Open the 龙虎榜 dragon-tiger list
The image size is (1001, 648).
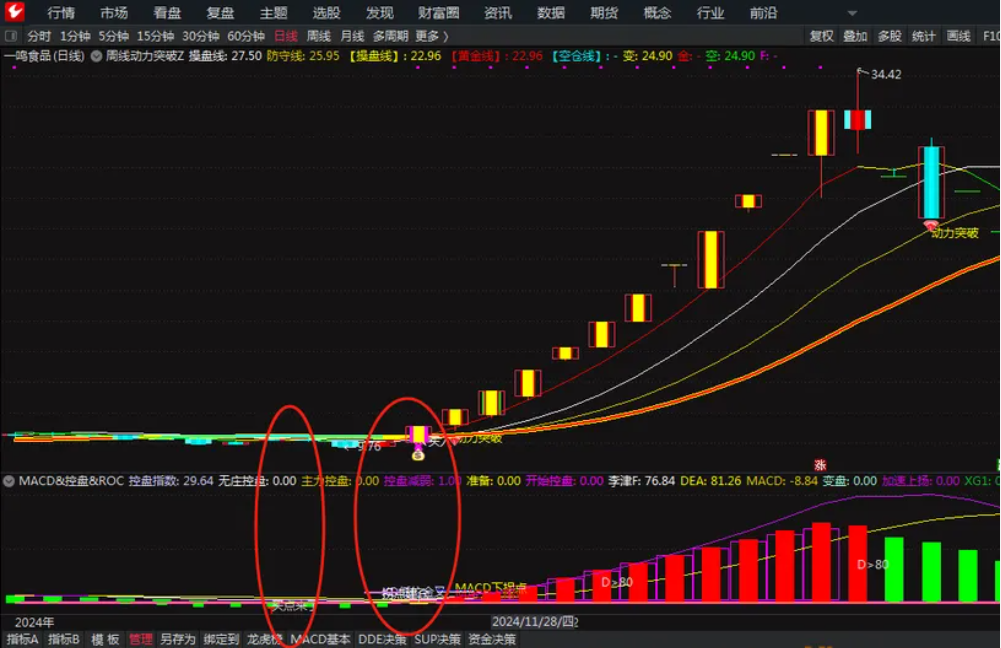point(266,639)
